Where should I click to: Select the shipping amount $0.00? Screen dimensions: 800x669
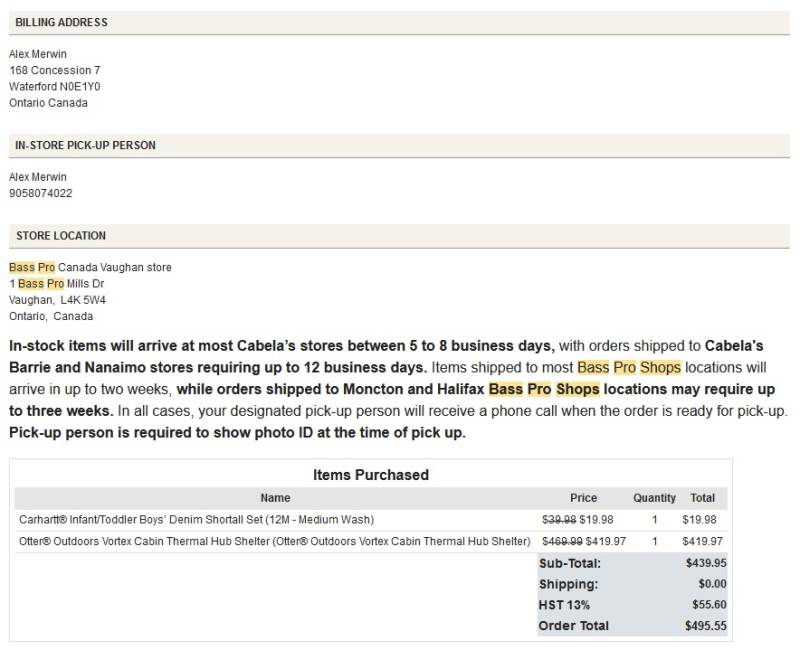click(712, 584)
